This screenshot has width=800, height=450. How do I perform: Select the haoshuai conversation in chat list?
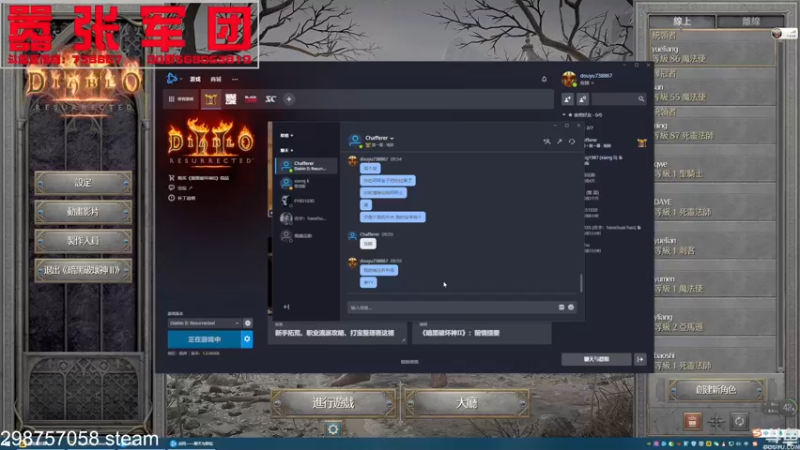click(306, 218)
